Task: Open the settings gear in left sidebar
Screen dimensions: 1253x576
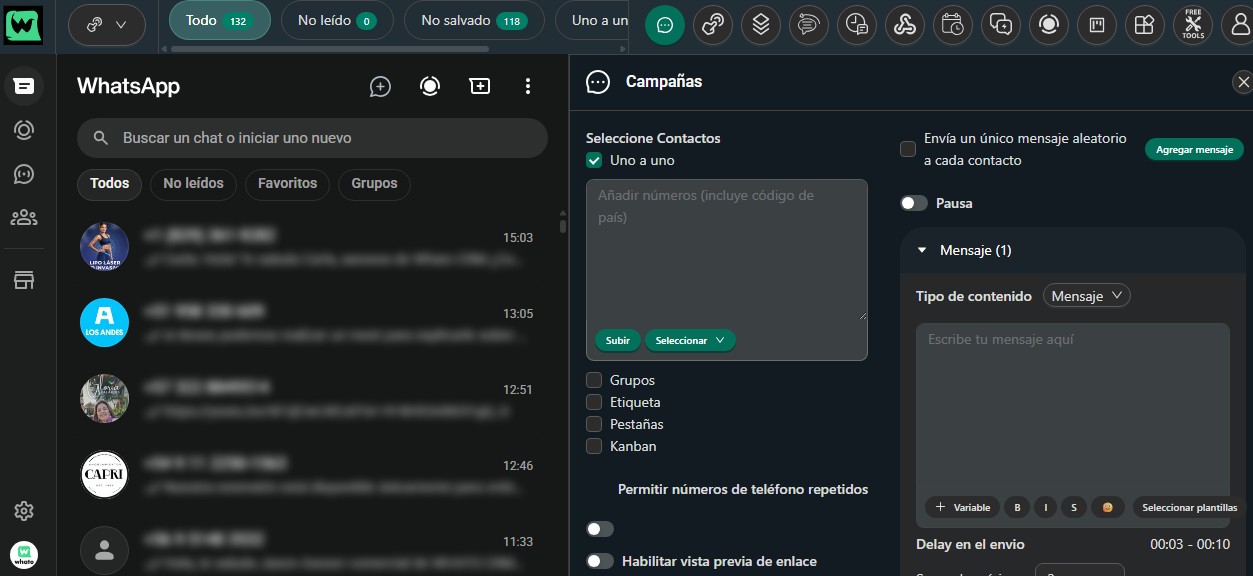Action: (x=24, y=511)
